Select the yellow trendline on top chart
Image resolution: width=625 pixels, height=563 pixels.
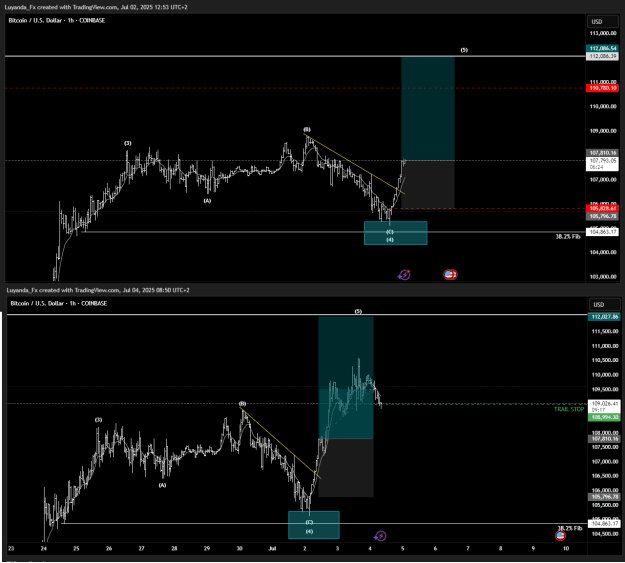(354, 164)
